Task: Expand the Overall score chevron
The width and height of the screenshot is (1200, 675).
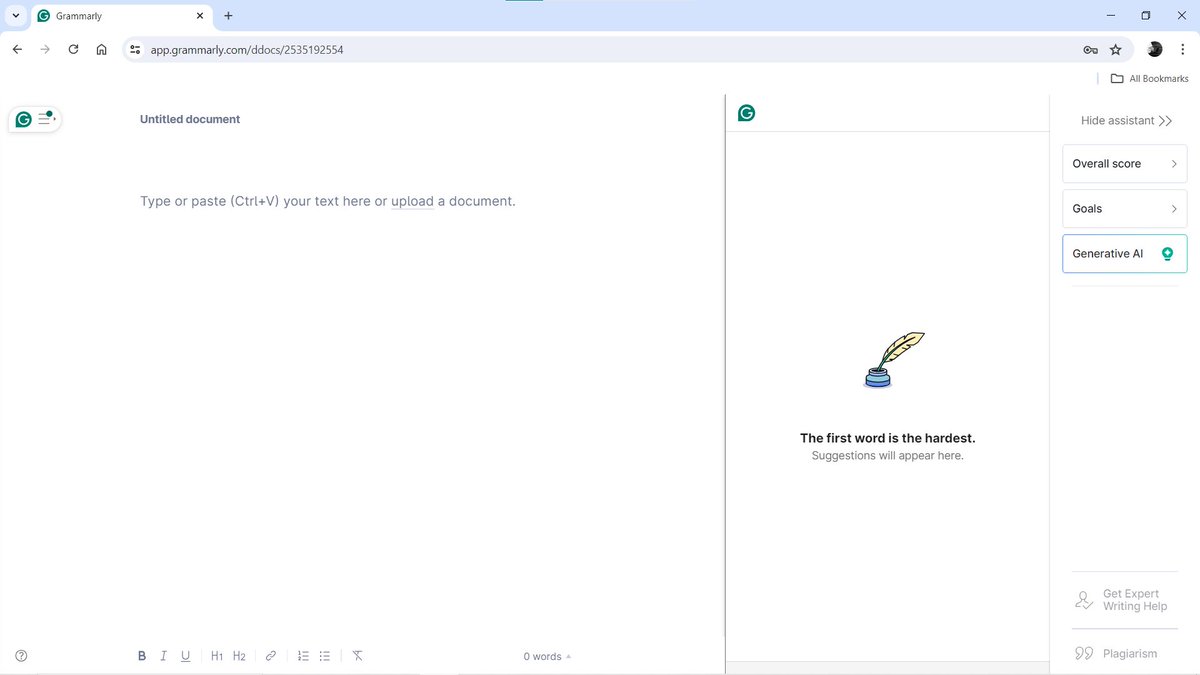Action: point(1174,164)
